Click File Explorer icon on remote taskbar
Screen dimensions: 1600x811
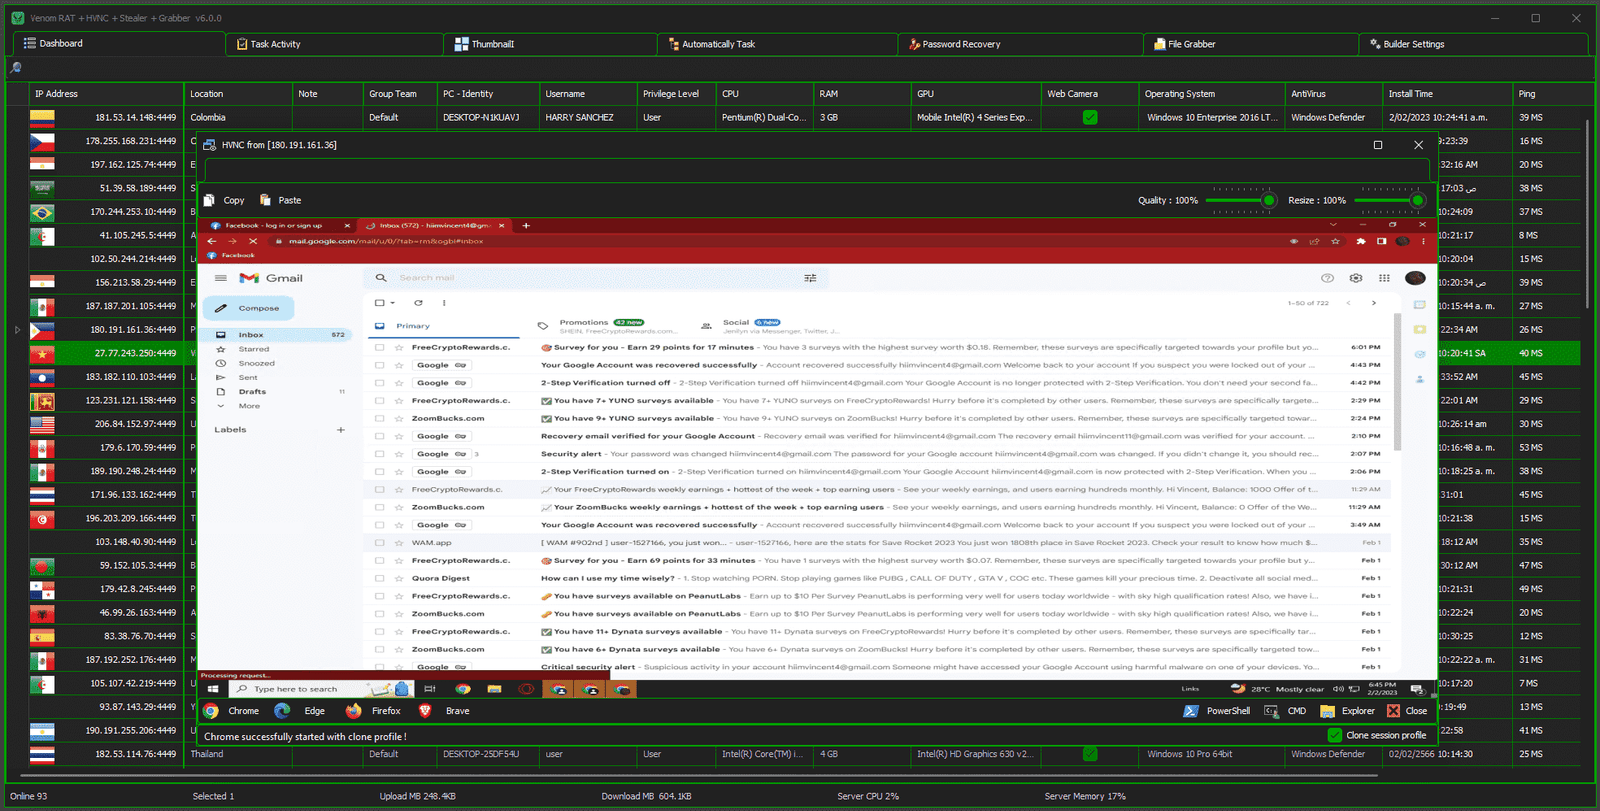(x=494, y=689)
